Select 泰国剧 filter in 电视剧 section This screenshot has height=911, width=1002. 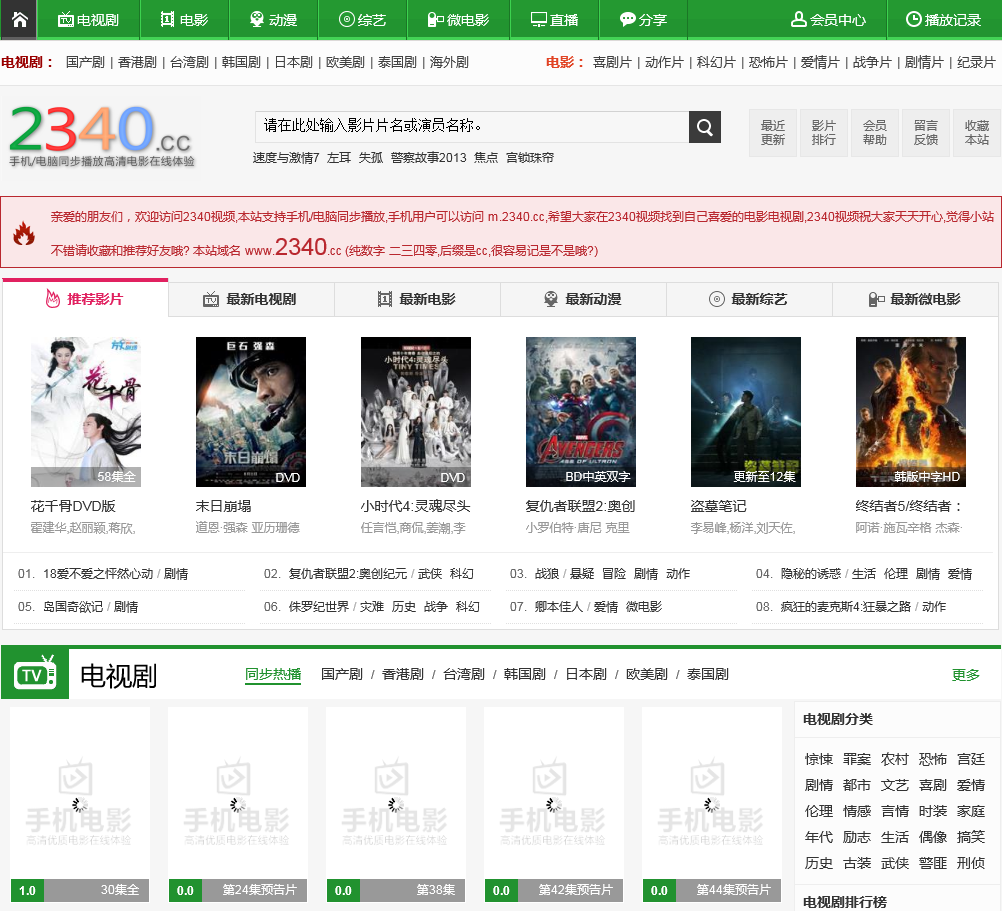707,675
